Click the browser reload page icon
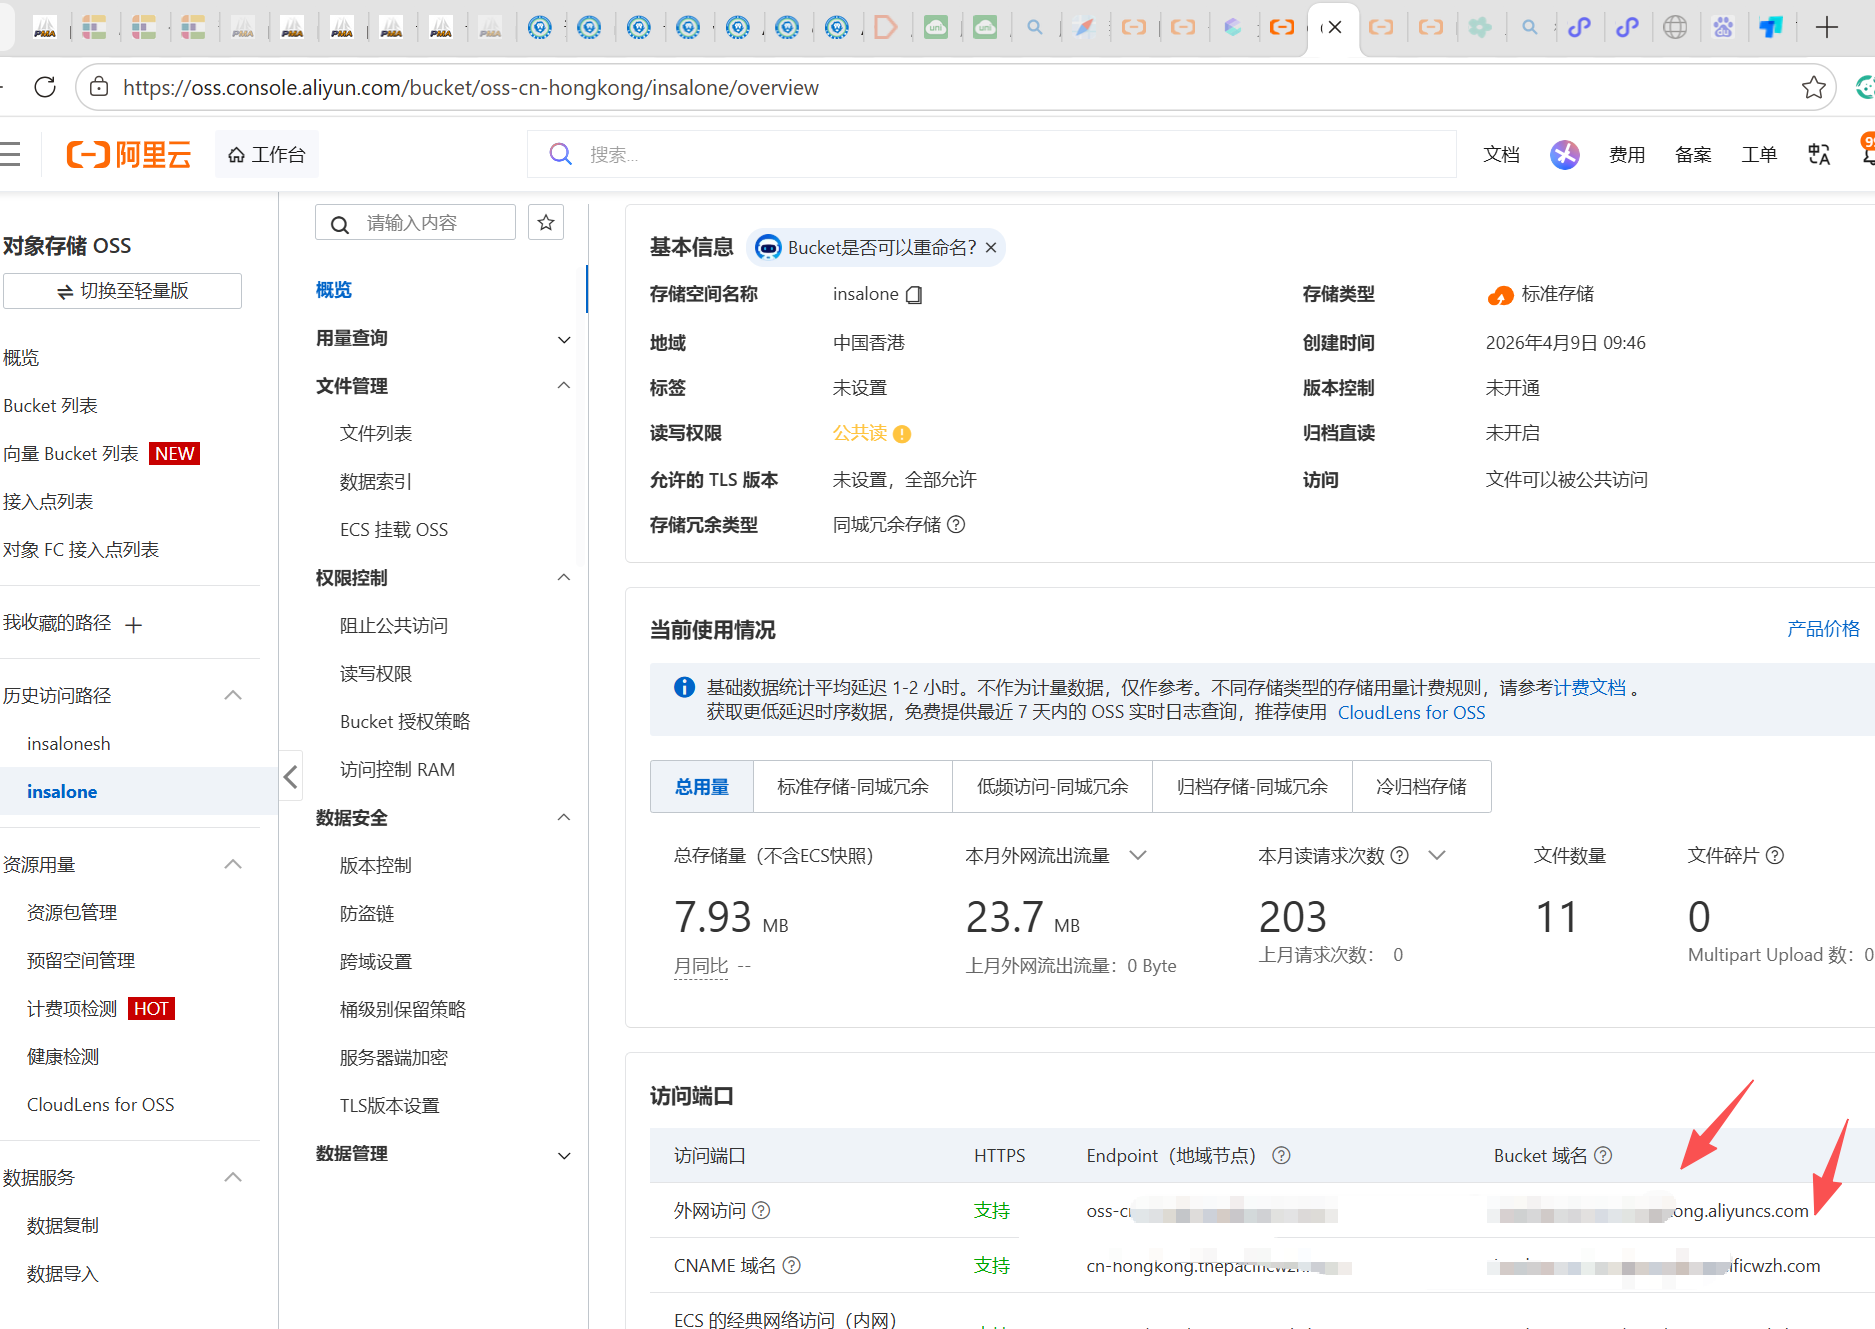Viewport: 1875px width, 1329px height. pyautogui.click(x=45, y=87)
